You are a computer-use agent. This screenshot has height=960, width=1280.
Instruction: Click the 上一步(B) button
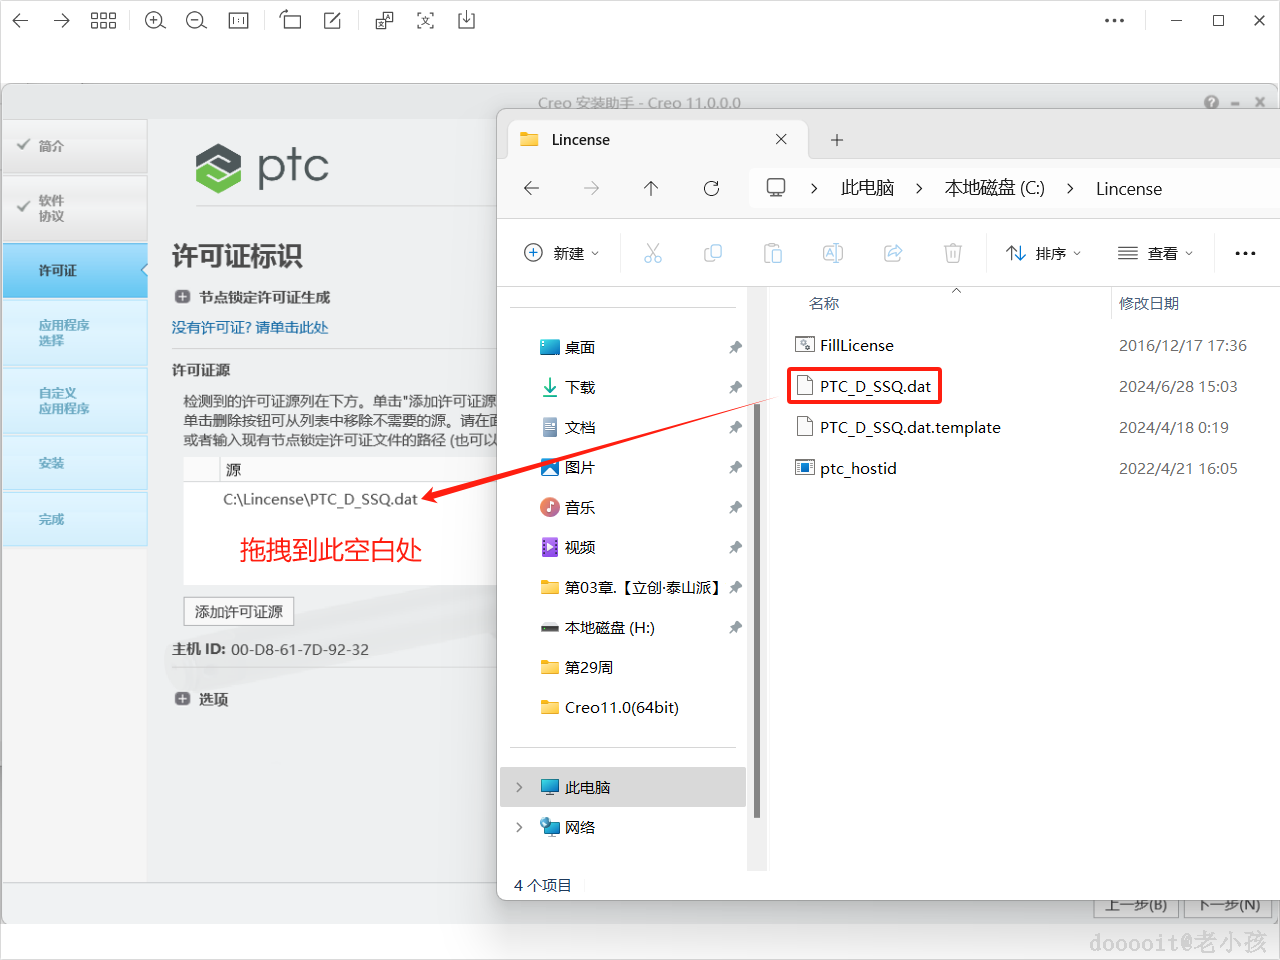pyautogui.click(x=1136, y=905)
